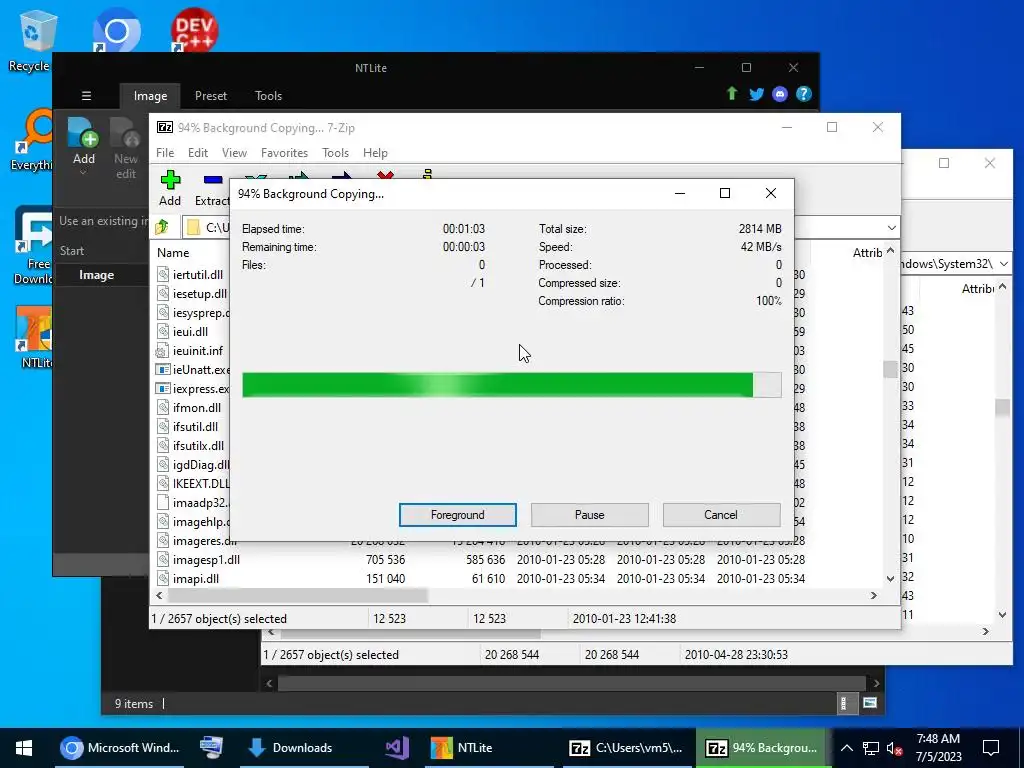Switch to the C:\Users\vm5 7-Zip taskbar window
1024x768 pixels.
click(626, 748)
